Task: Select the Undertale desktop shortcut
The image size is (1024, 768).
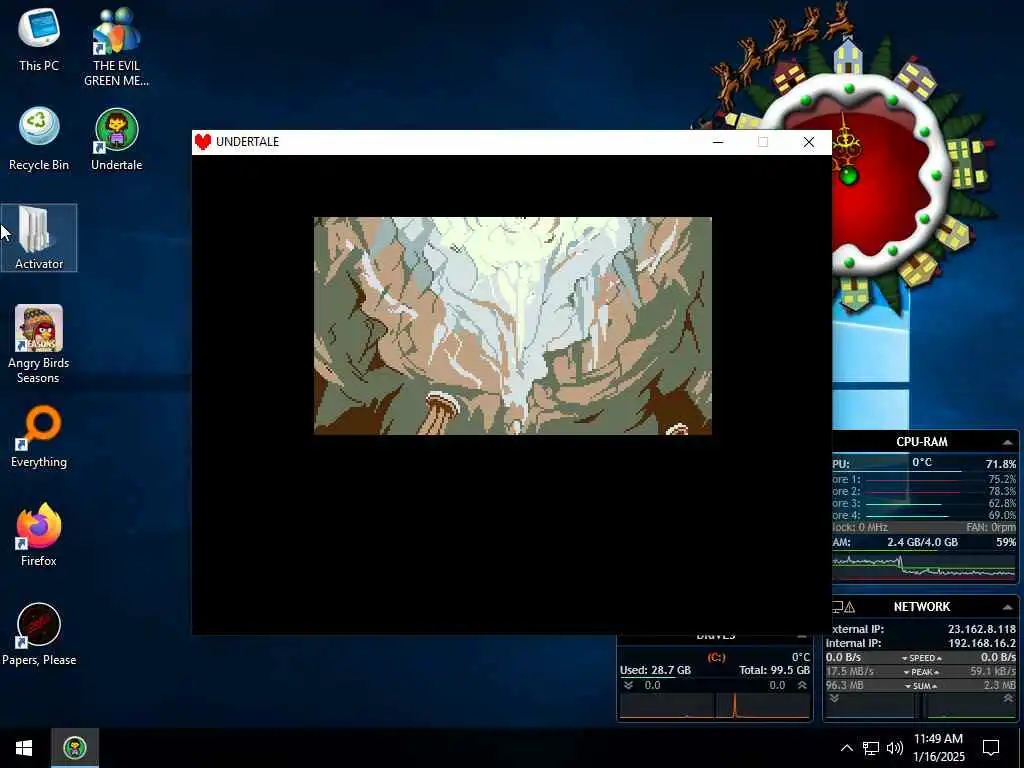Action: 116,138
